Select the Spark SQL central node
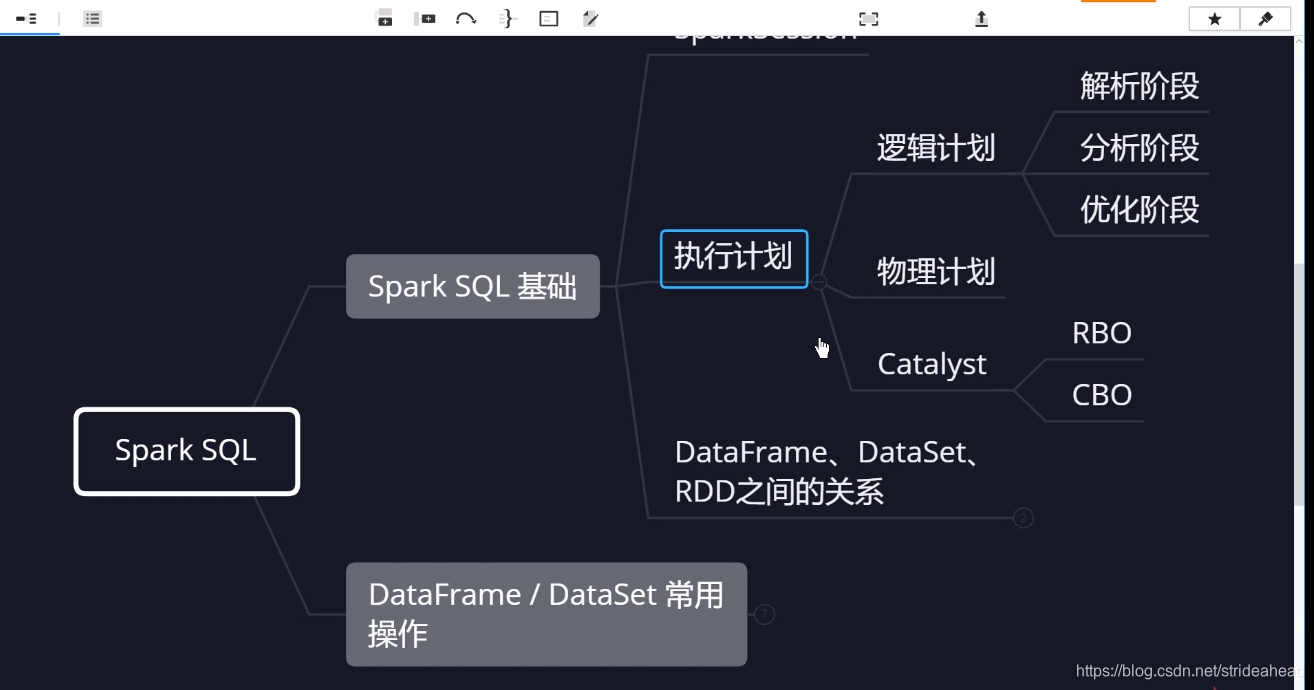Screen dimensions: 1314x690 tap(187, 451)
